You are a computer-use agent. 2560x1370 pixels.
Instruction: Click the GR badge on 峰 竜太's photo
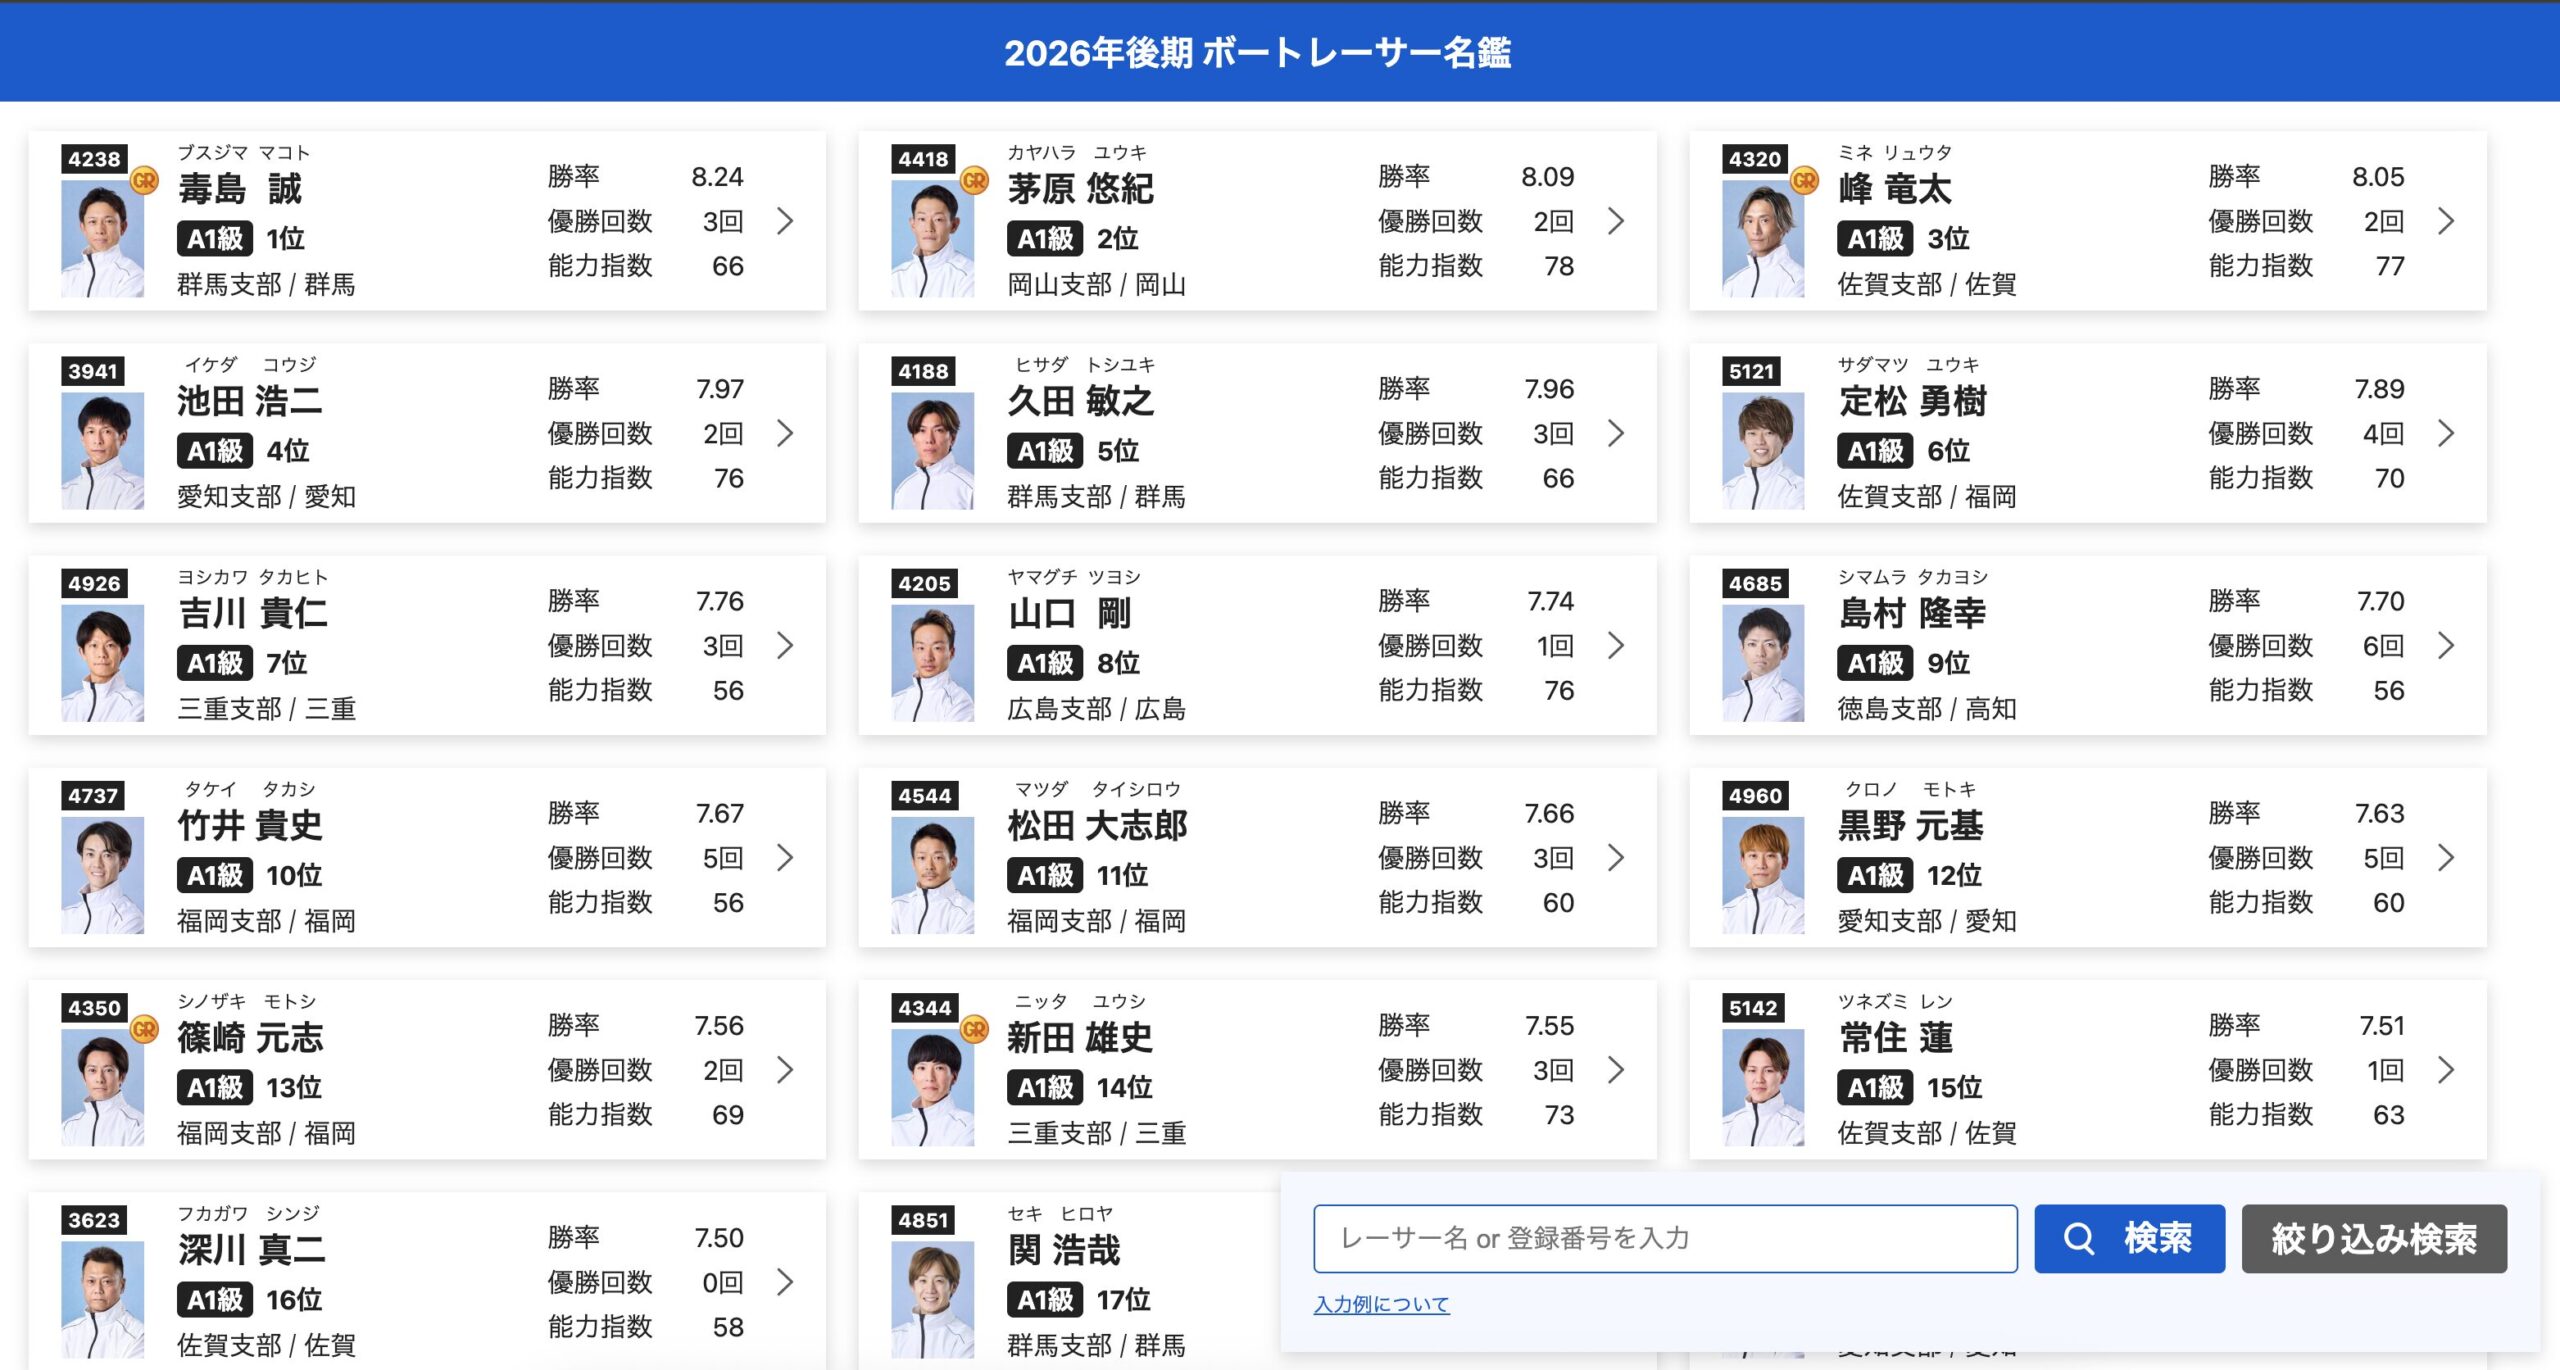[1805, 181]
